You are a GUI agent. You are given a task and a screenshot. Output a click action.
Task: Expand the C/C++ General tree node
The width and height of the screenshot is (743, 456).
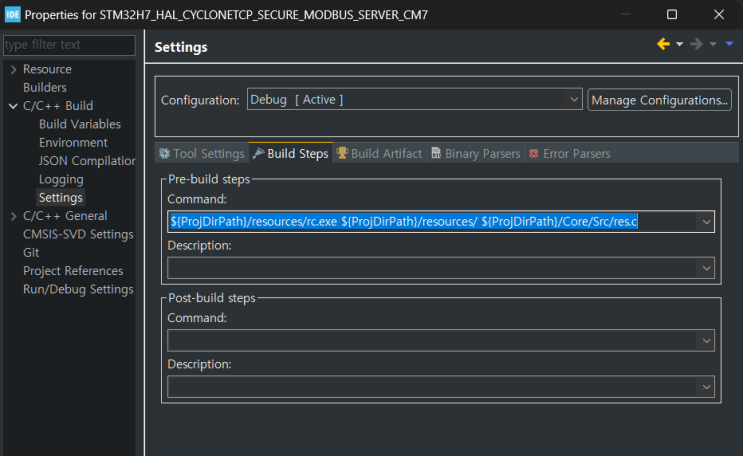(x=13, y=216)
